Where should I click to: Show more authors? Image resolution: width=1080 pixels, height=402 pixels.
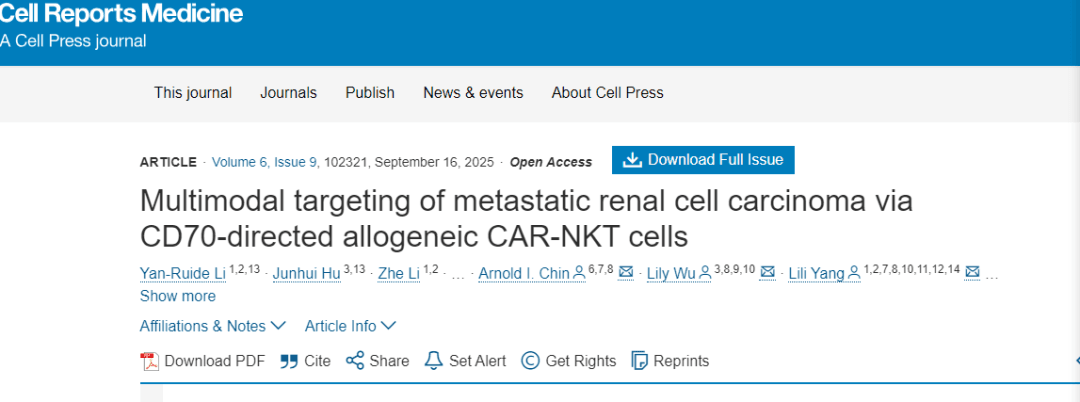pyautogui.click(x=178, y=296)
